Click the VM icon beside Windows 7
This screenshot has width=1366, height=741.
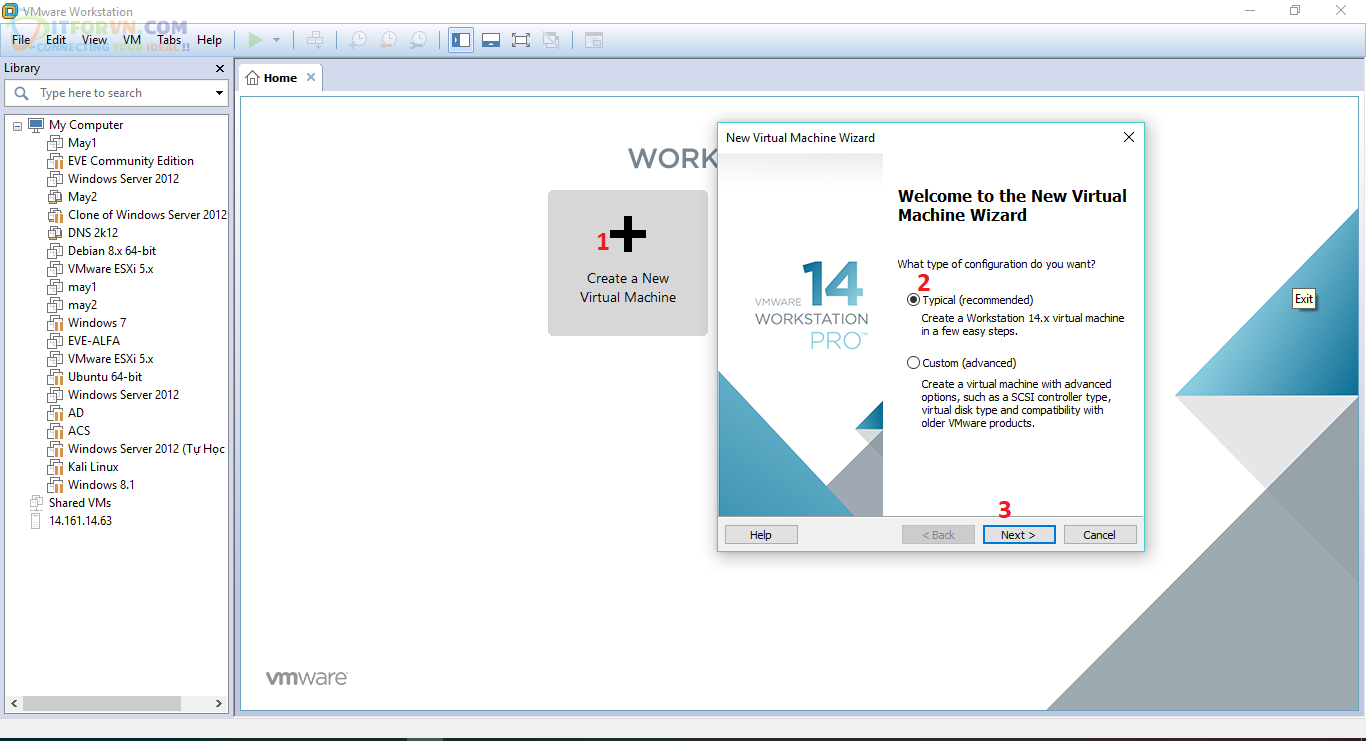pos(56,323)
